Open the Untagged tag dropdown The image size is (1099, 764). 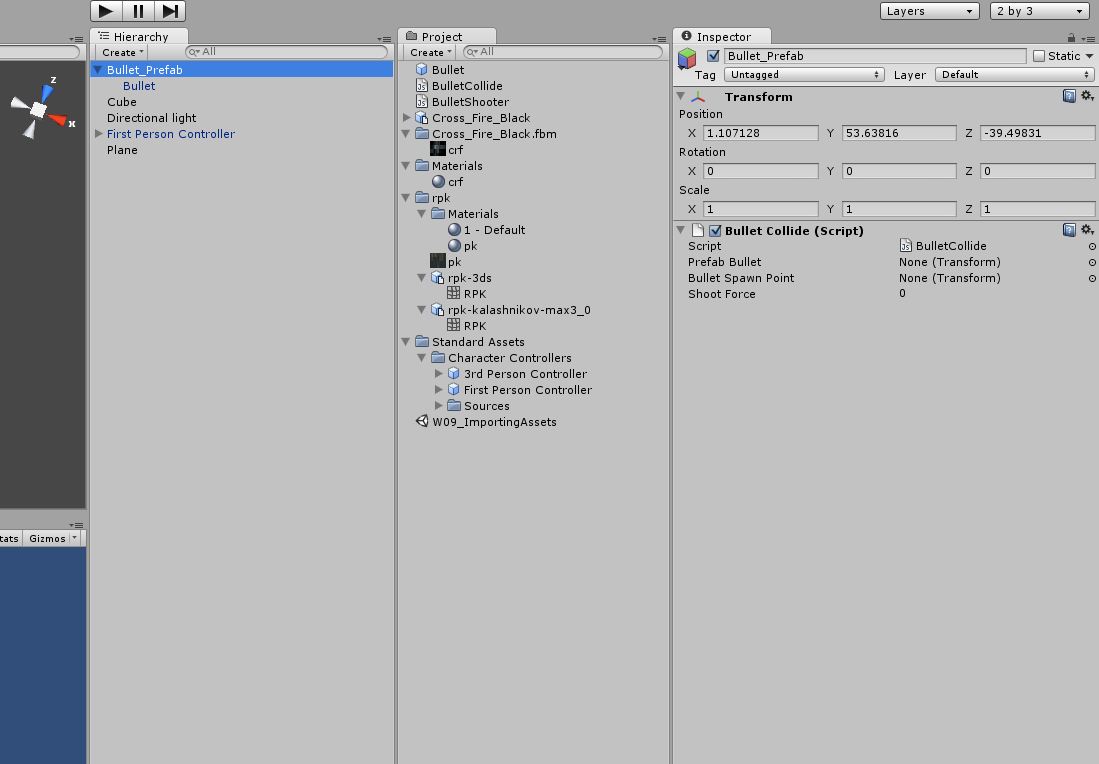click(804, 74)
